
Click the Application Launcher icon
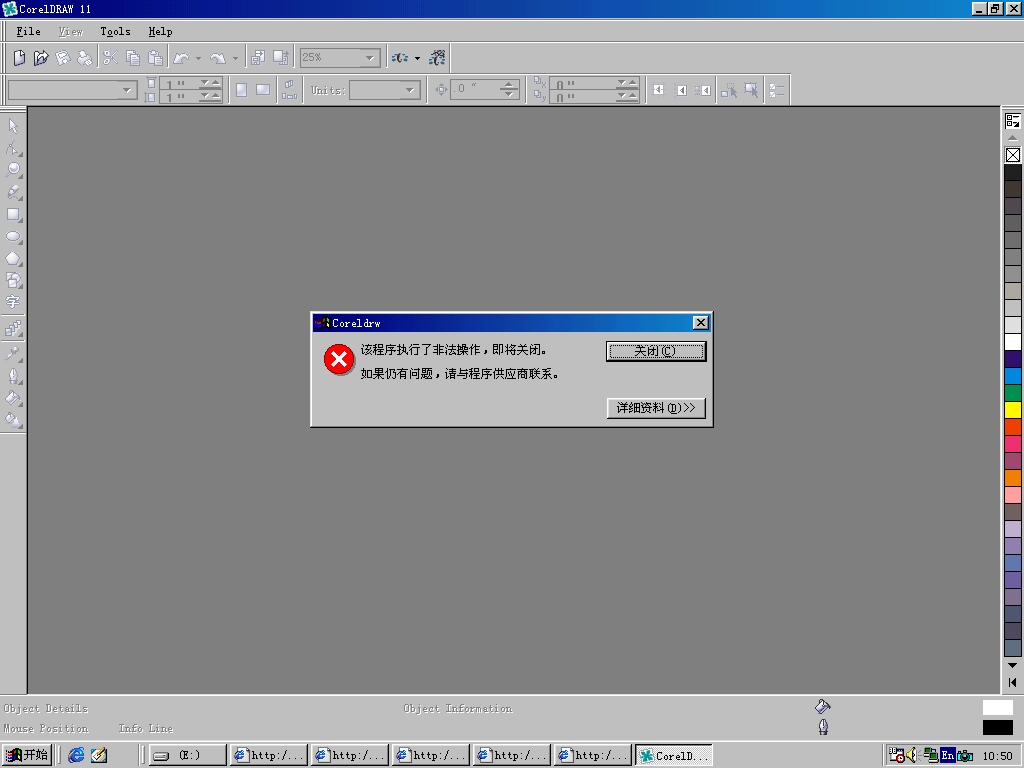tap(400, 58)
